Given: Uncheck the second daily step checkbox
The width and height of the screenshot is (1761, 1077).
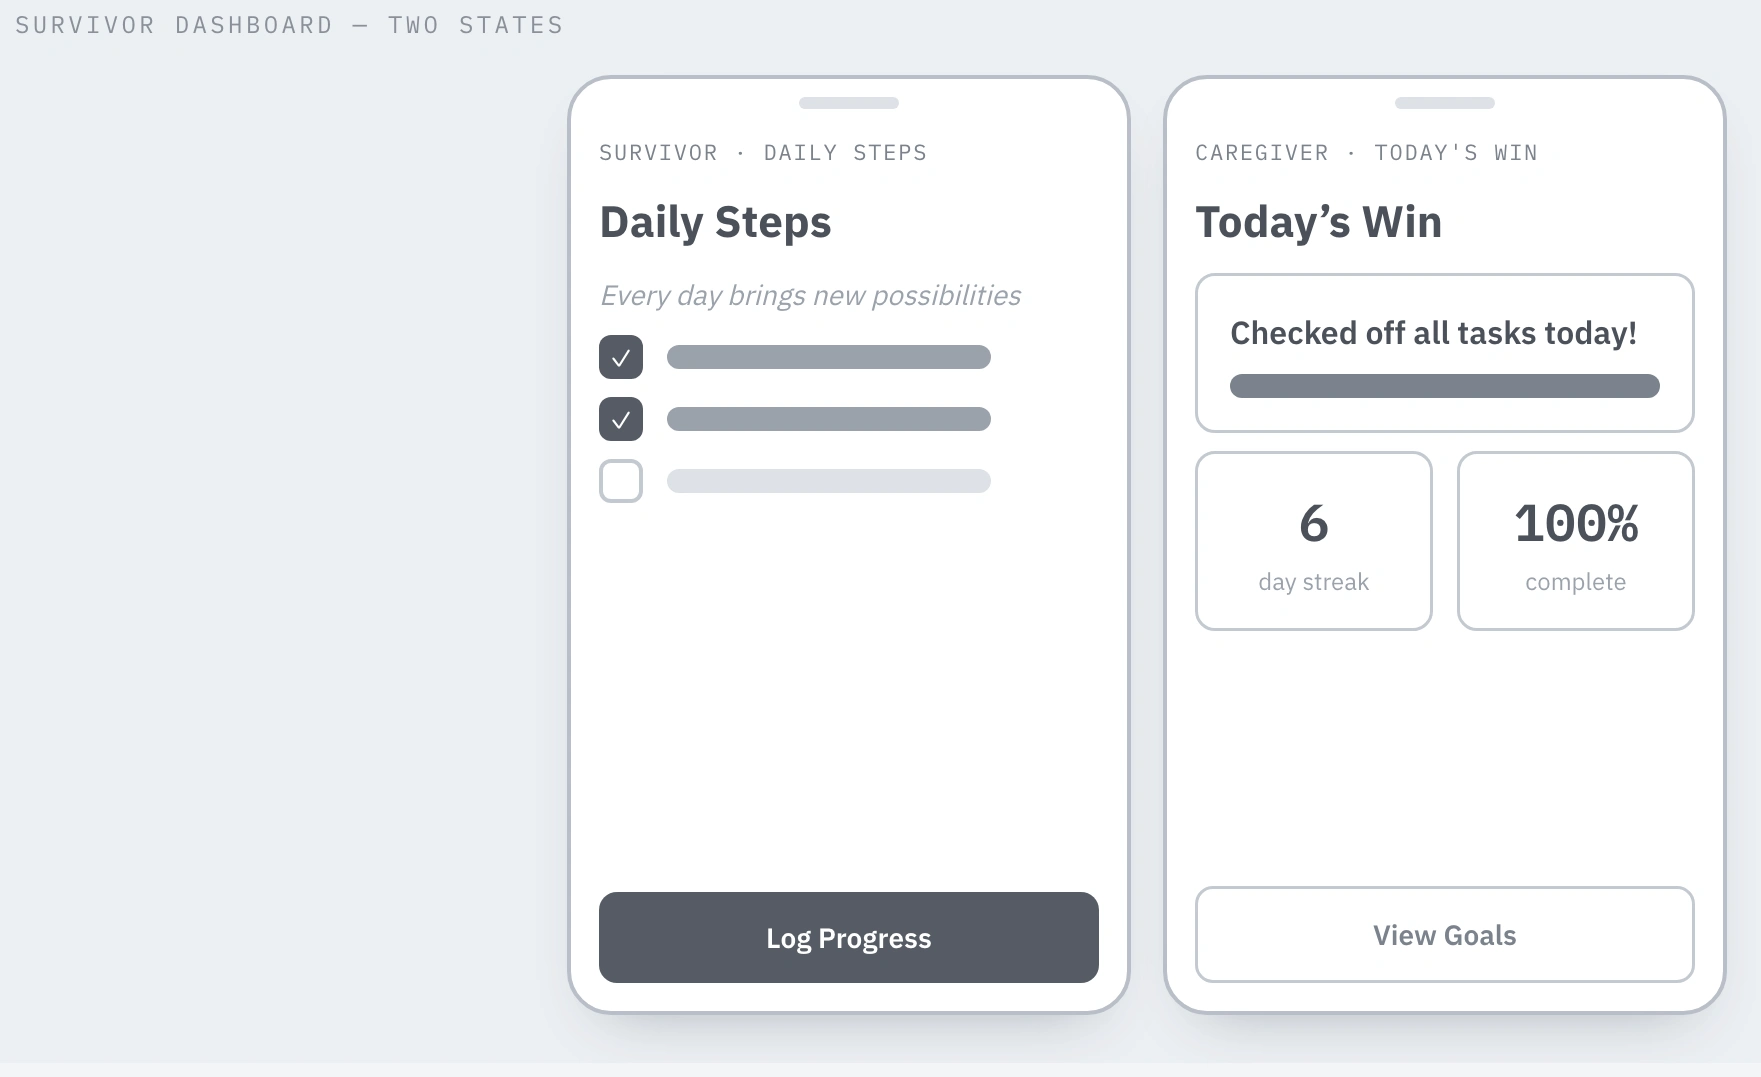Looking at the screenshot, I should click(x=621, y=419).
